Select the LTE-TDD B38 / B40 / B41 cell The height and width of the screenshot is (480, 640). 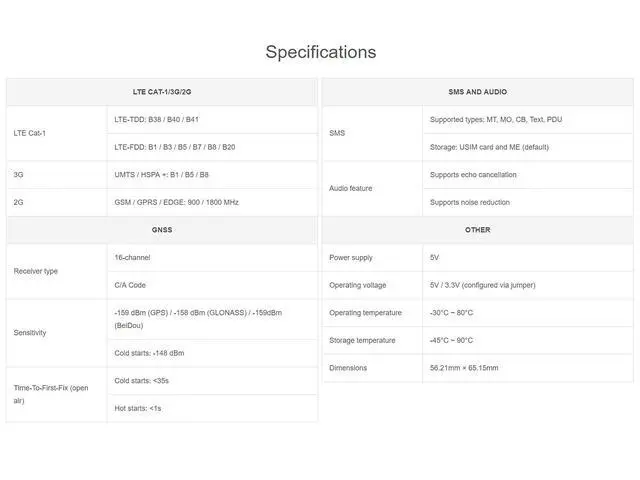pos(212,120)
